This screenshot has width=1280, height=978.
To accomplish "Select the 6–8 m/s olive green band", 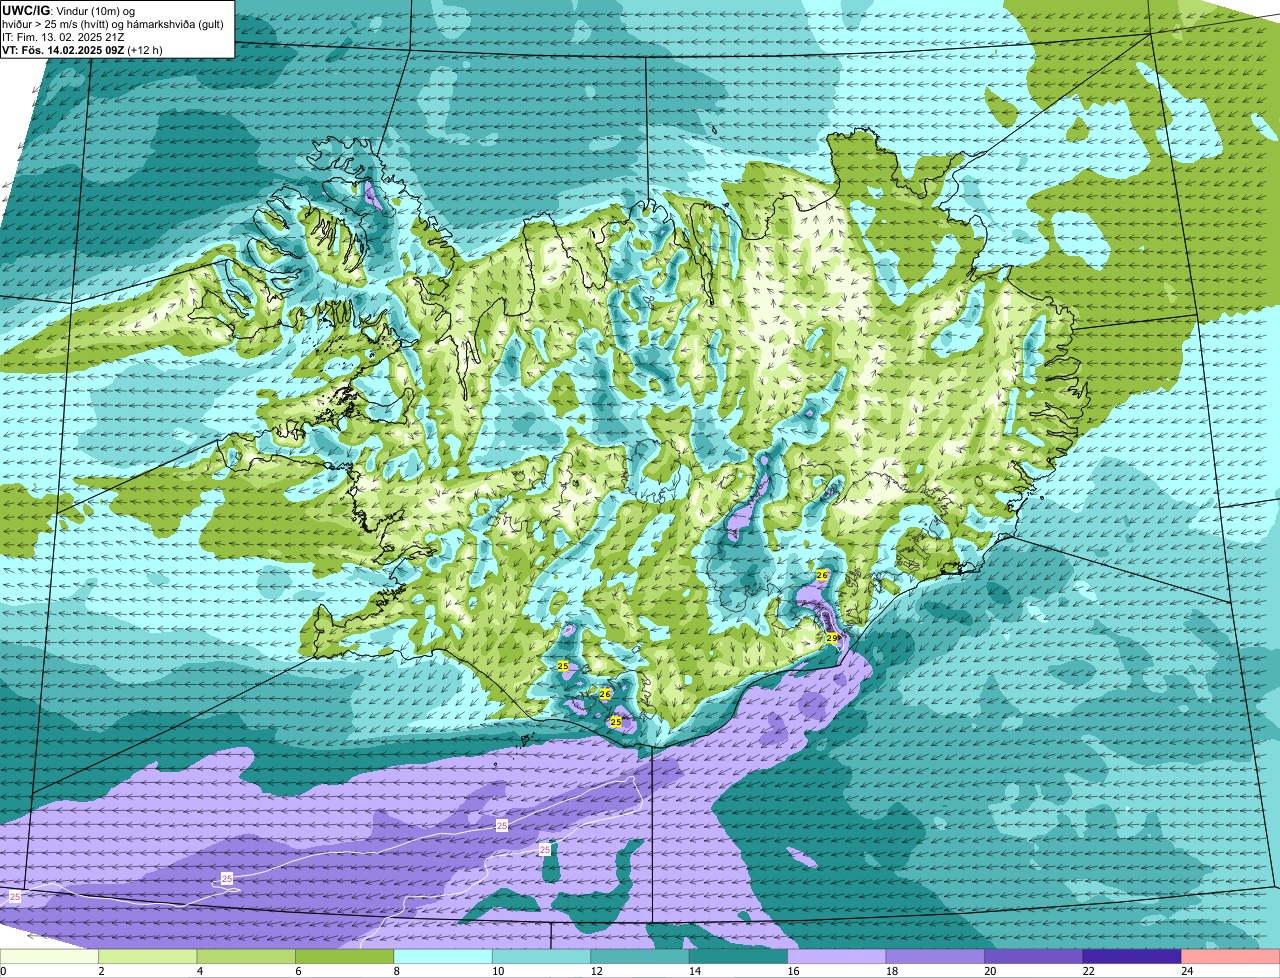I will [x=345, y=956].
